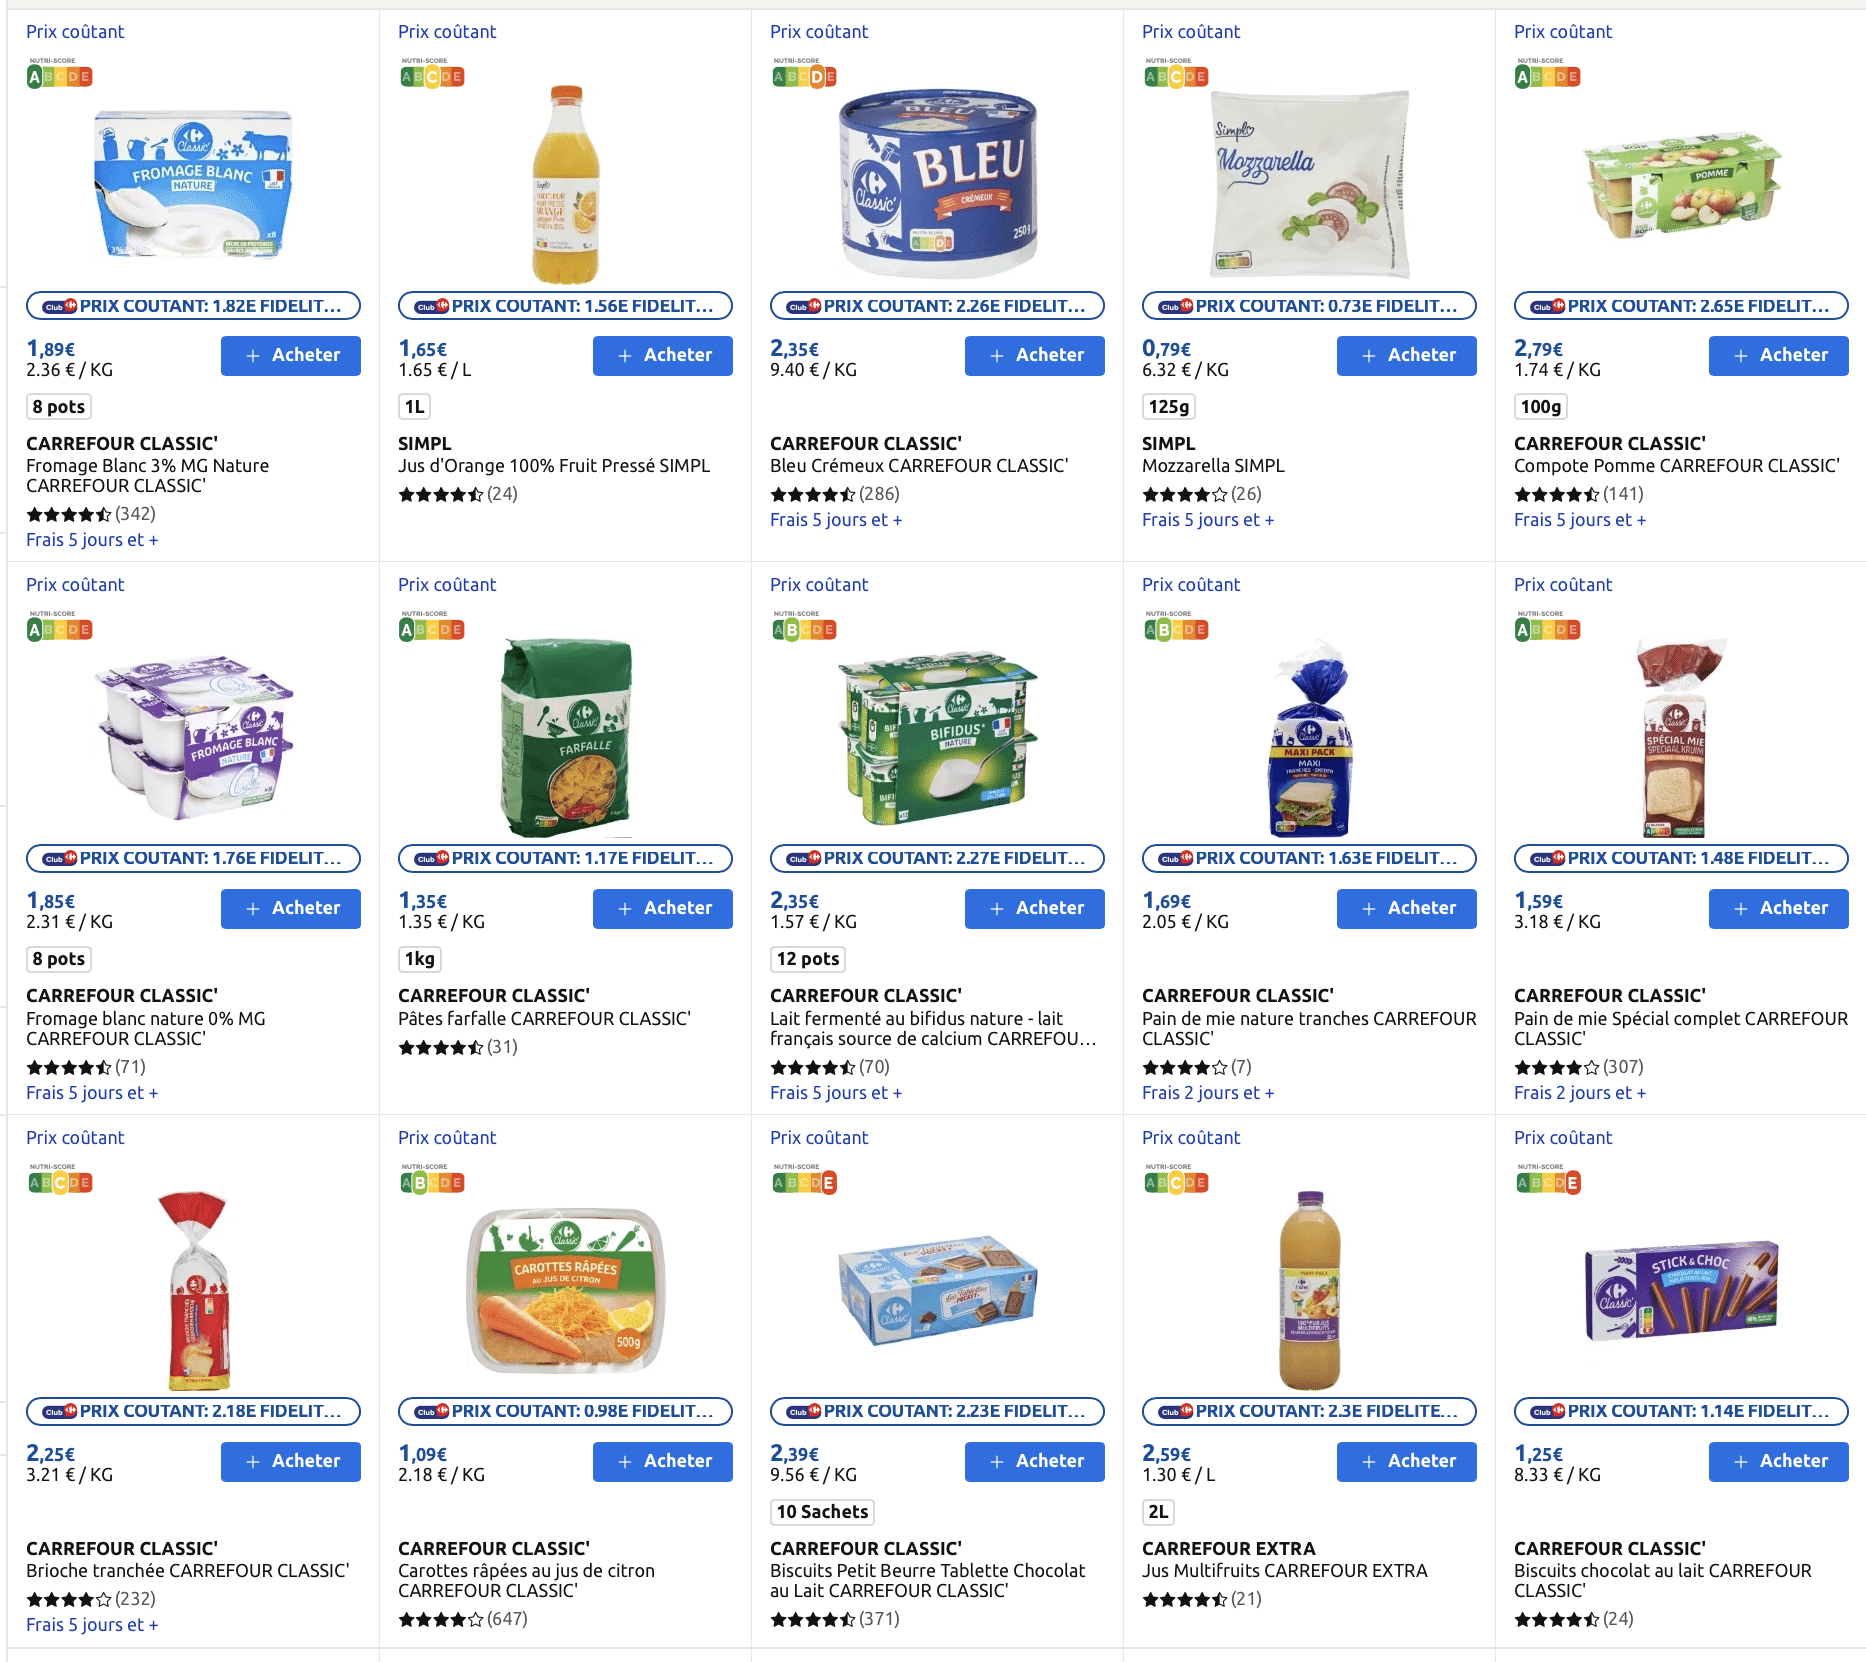Expand 'Frais 5 jours et +' under Brioche tranchée

(x=92, y=1625)
